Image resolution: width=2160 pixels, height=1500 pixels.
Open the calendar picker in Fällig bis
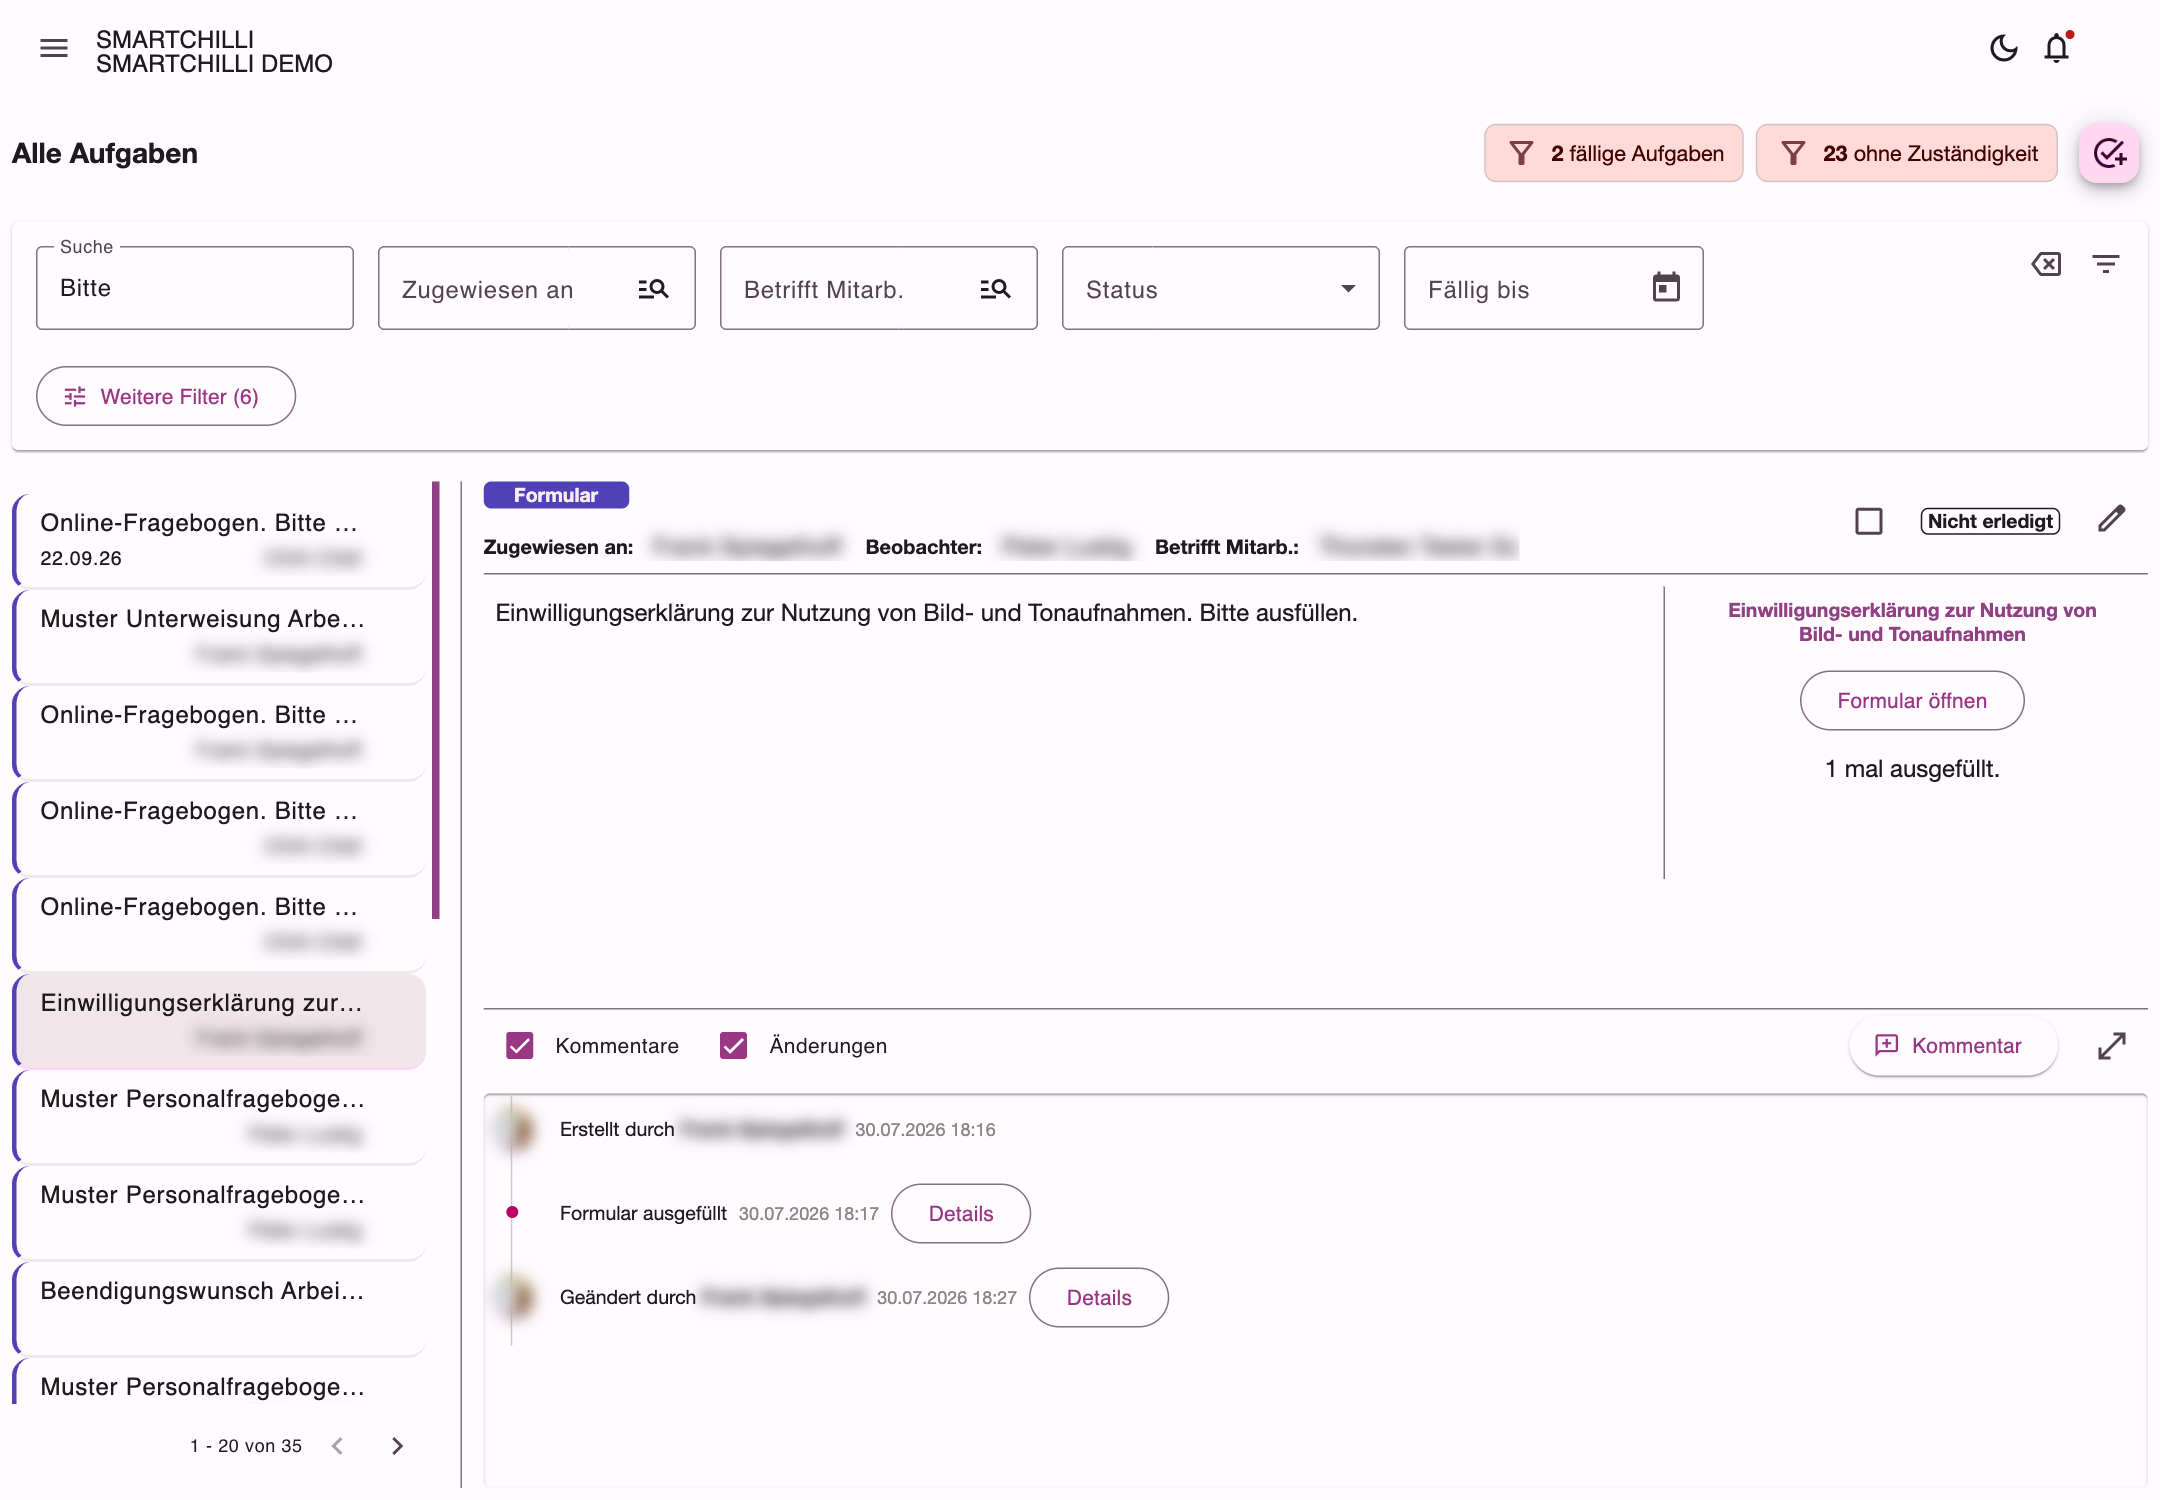click(x=1666, y=288)
